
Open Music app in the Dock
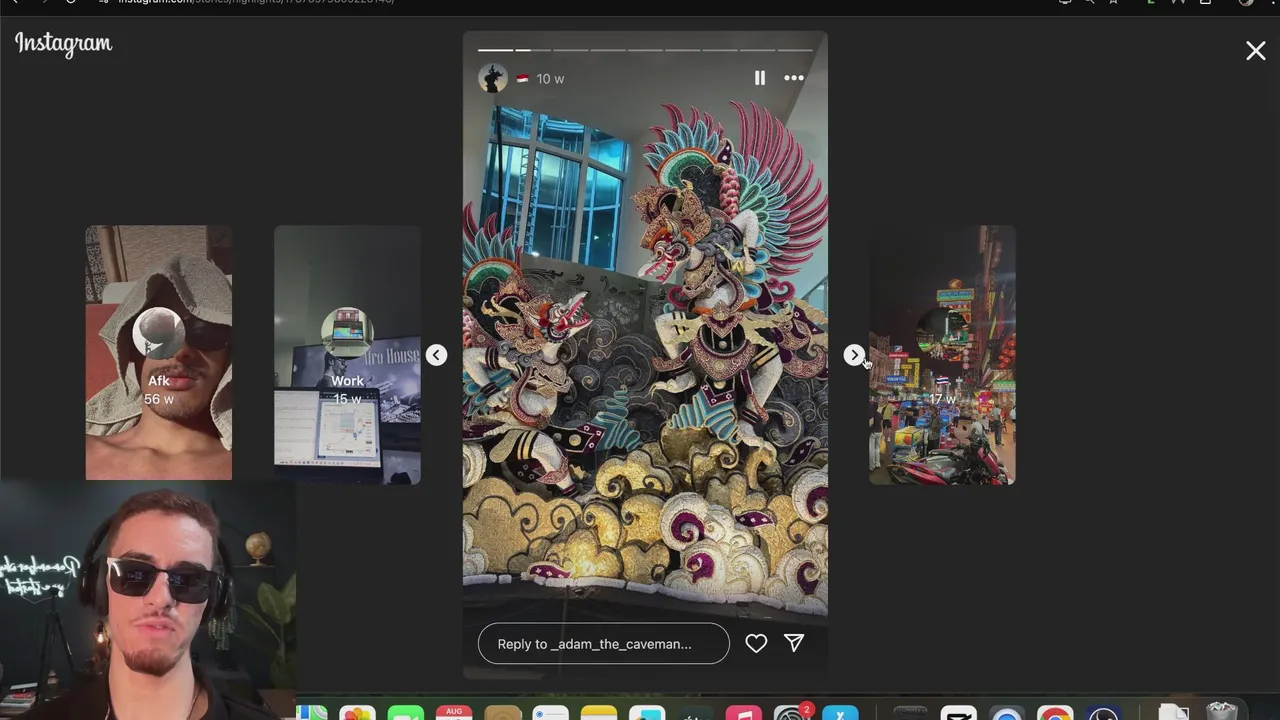(744, 713)
